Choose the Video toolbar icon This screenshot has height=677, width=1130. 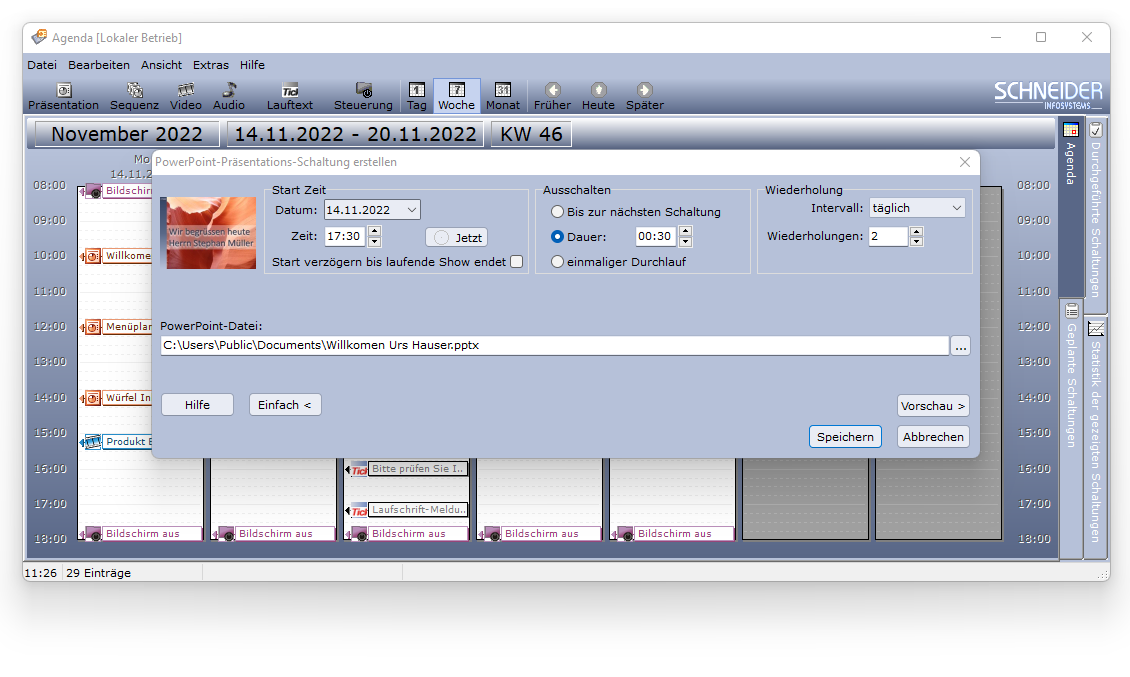(186, 97)
